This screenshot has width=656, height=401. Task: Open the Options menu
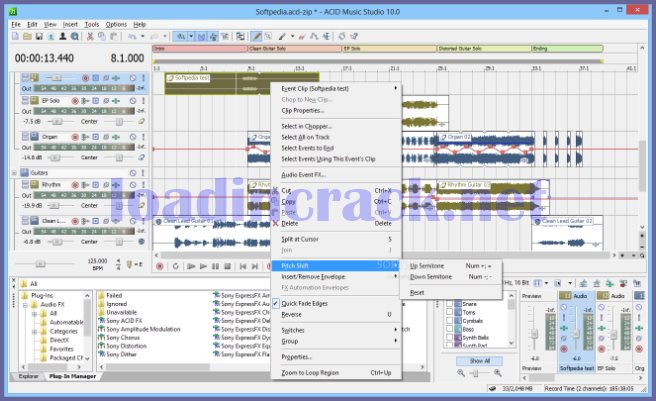[116, 25]
